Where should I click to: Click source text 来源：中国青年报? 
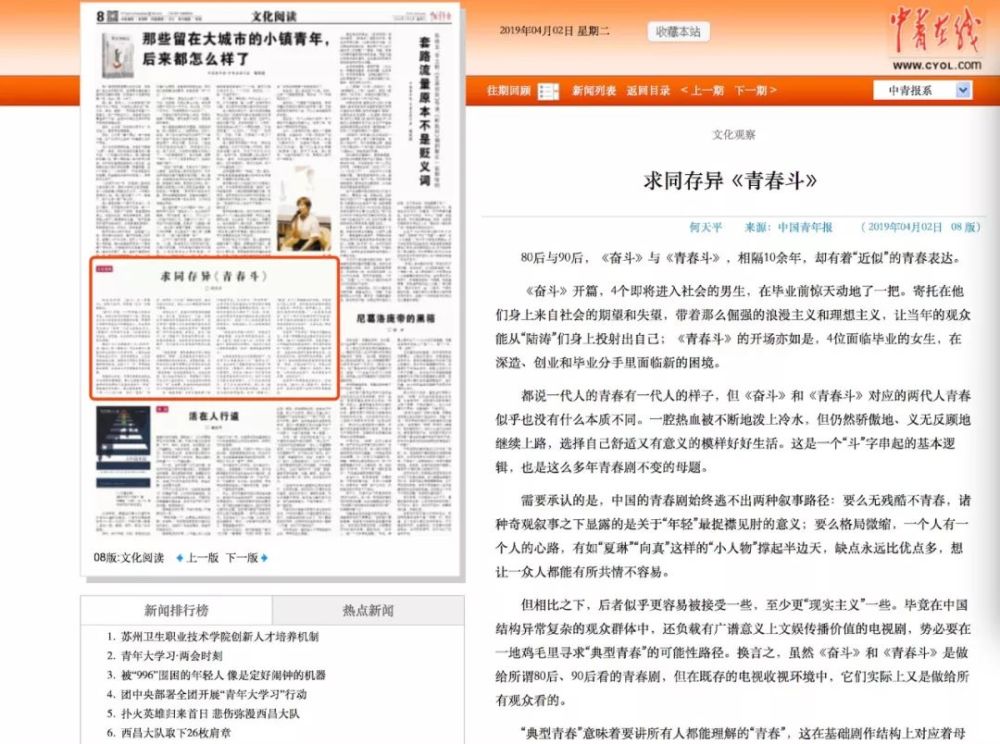click(x=788, y=227)
